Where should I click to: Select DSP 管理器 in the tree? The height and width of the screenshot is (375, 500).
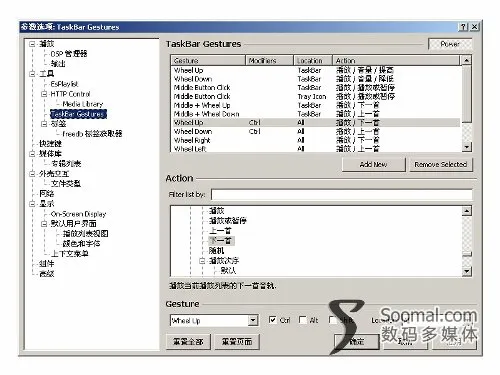(x=69, y=54)
